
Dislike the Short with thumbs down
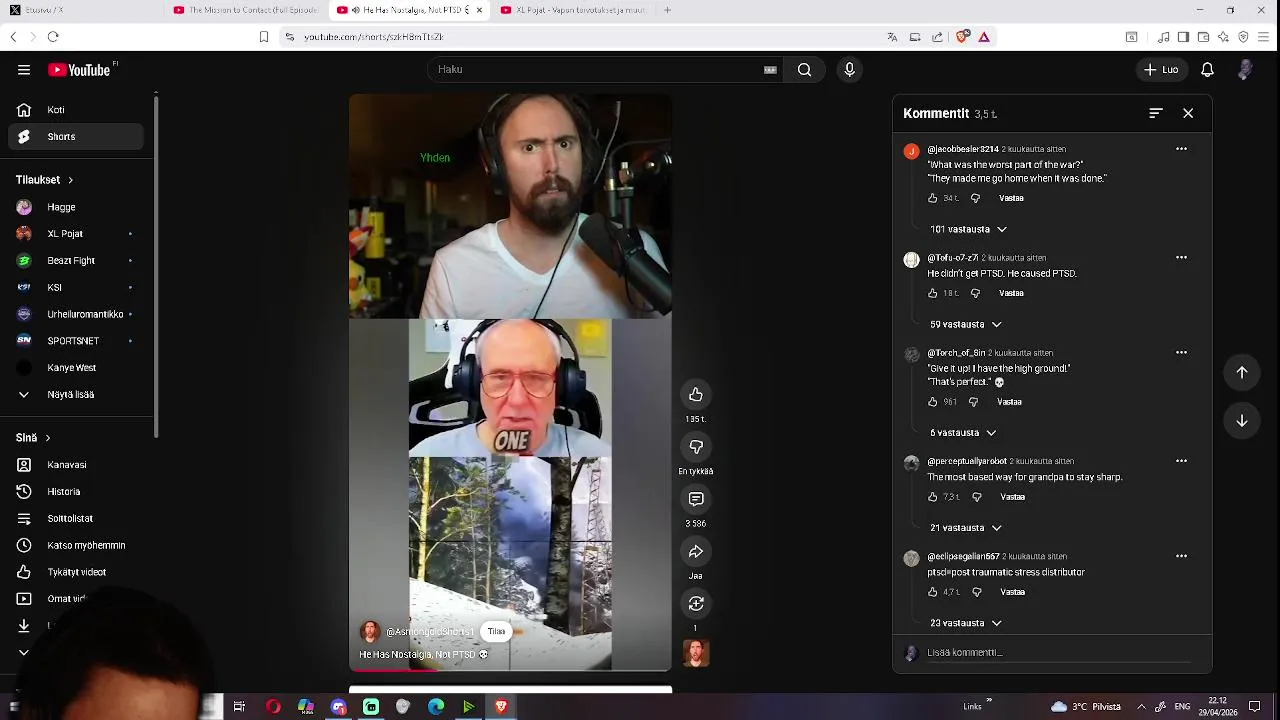tap(696, 446)
